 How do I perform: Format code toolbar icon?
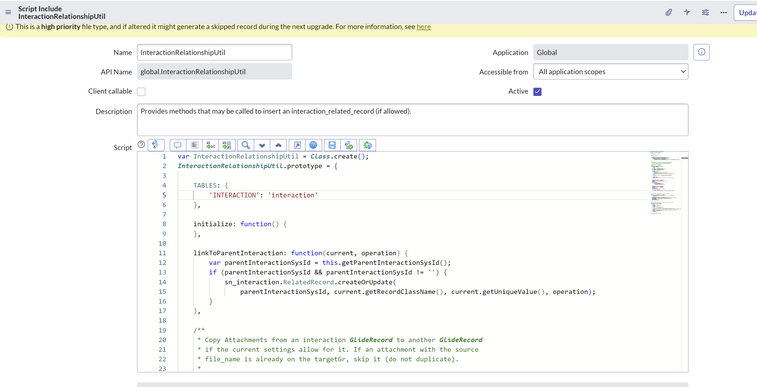(x=194, y=145)
